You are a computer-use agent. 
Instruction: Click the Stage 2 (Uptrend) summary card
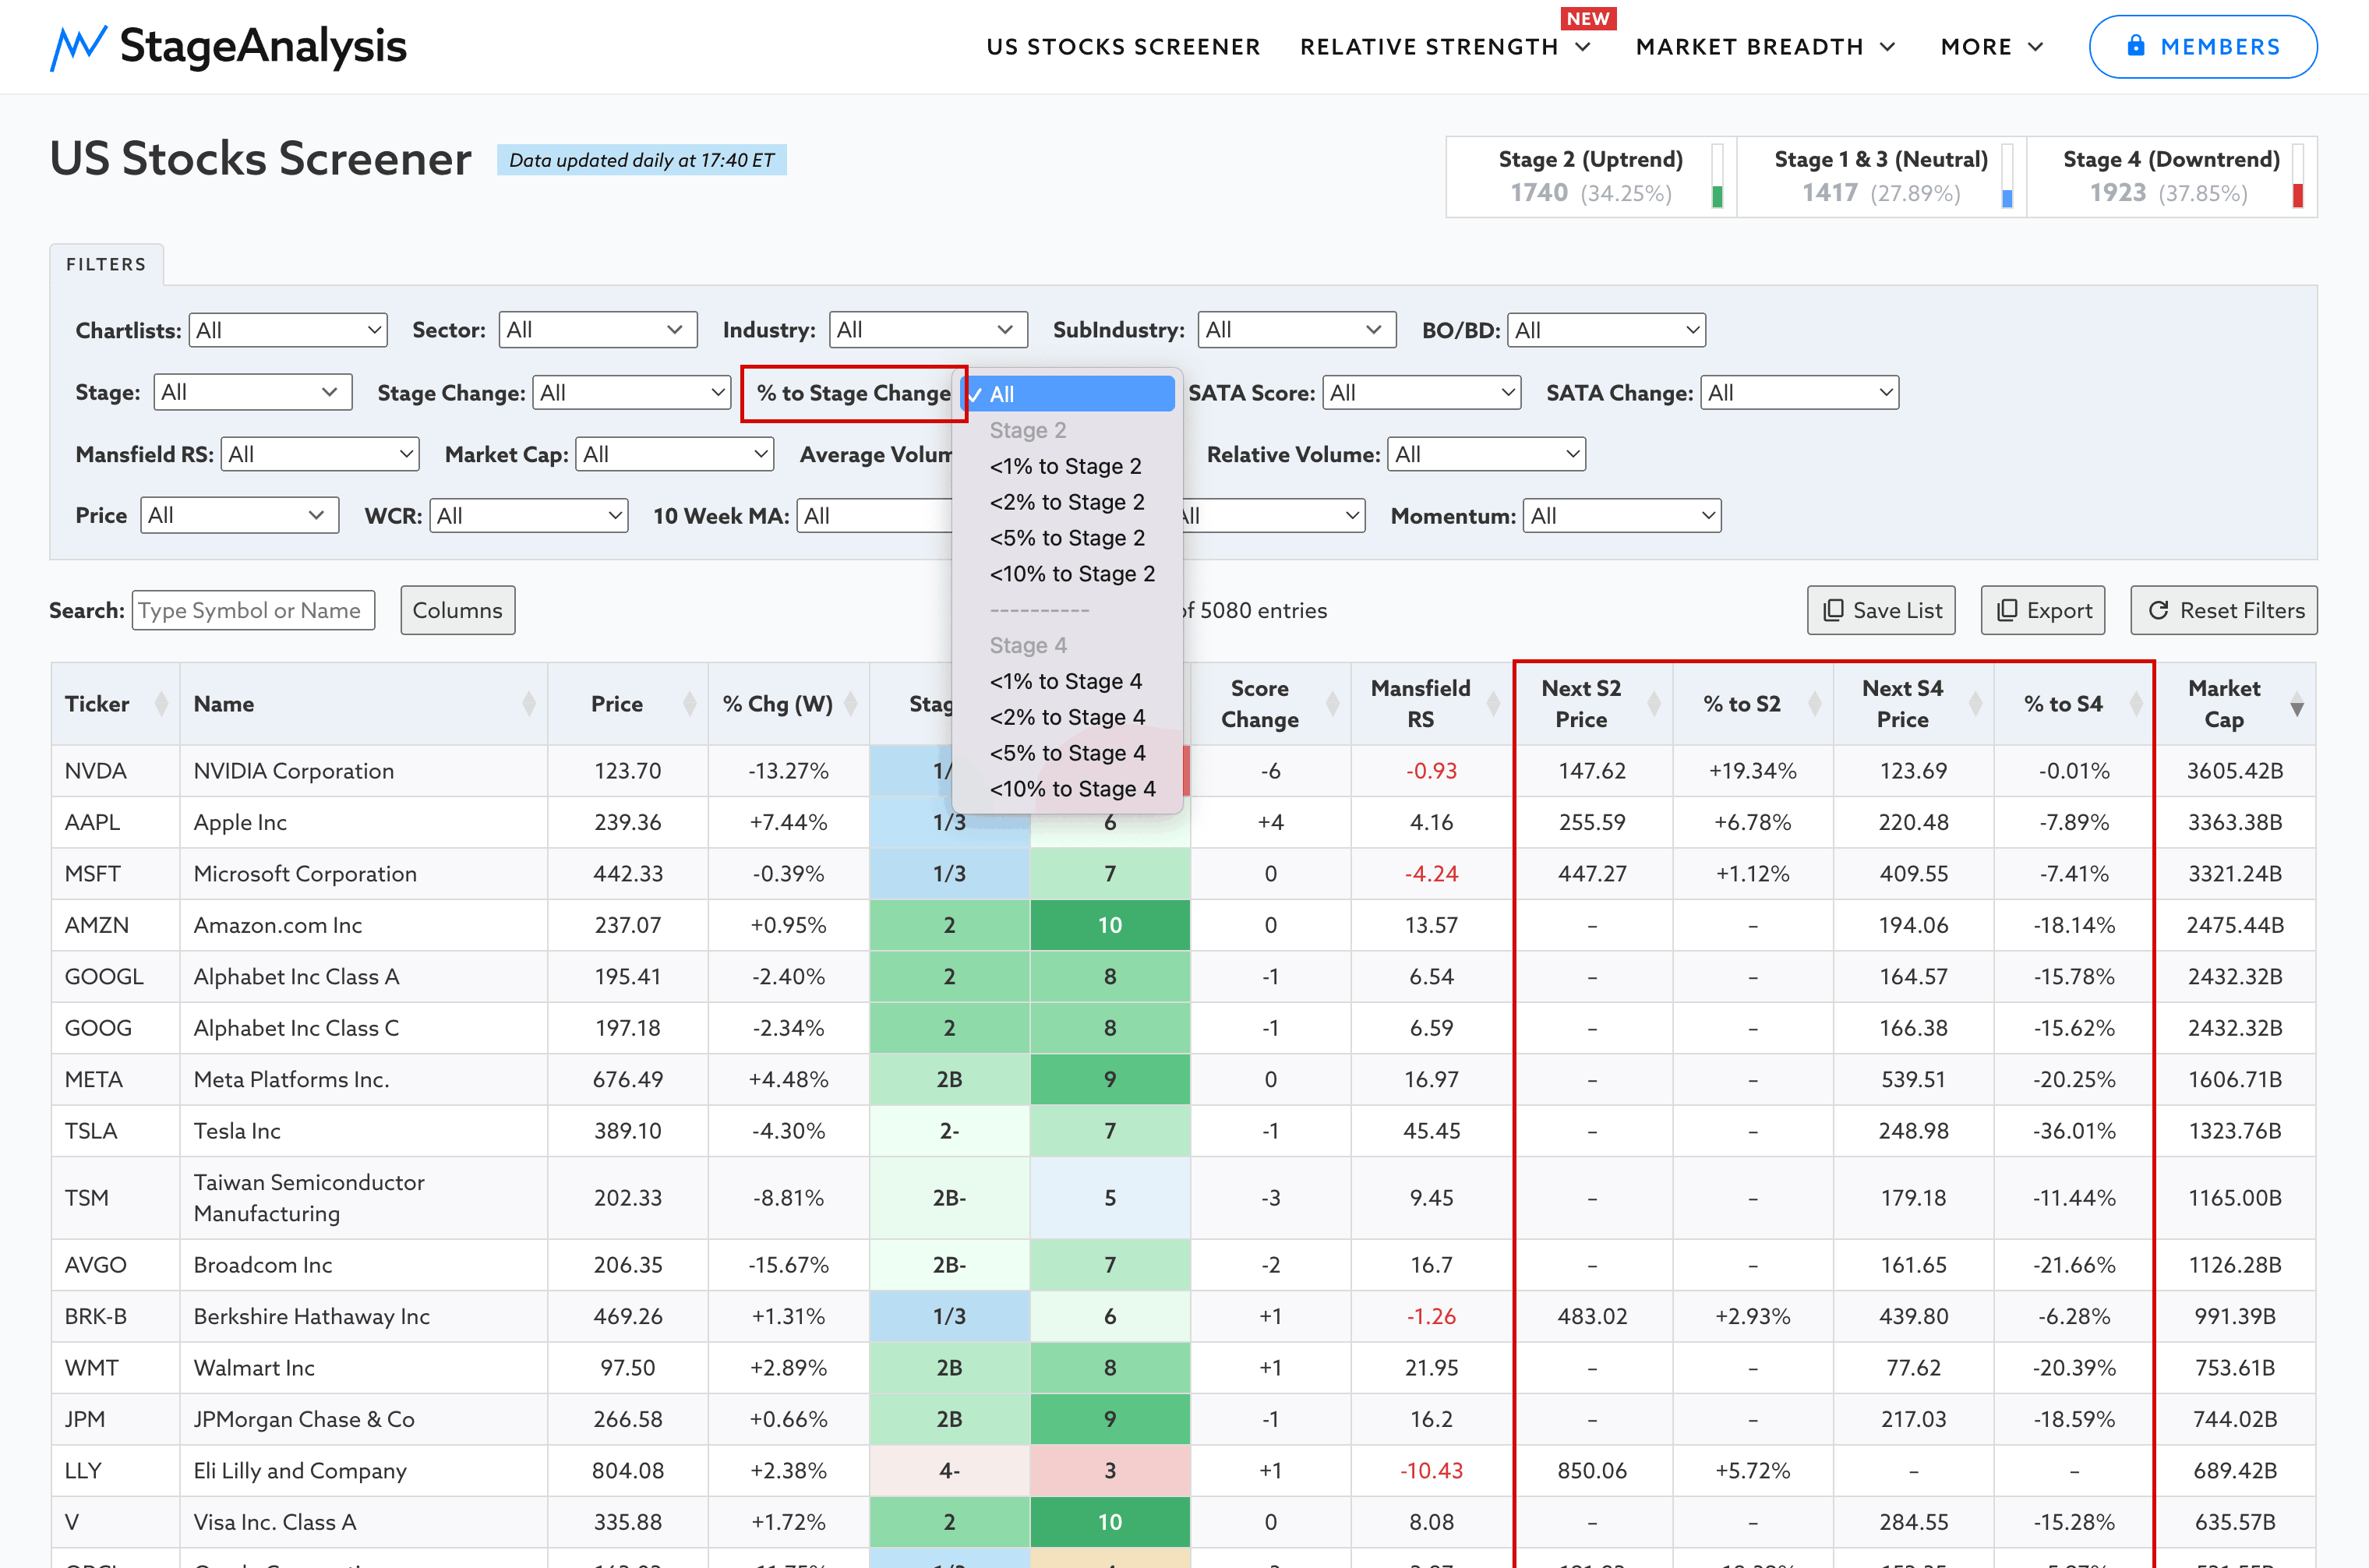(x=1591, y=177)
